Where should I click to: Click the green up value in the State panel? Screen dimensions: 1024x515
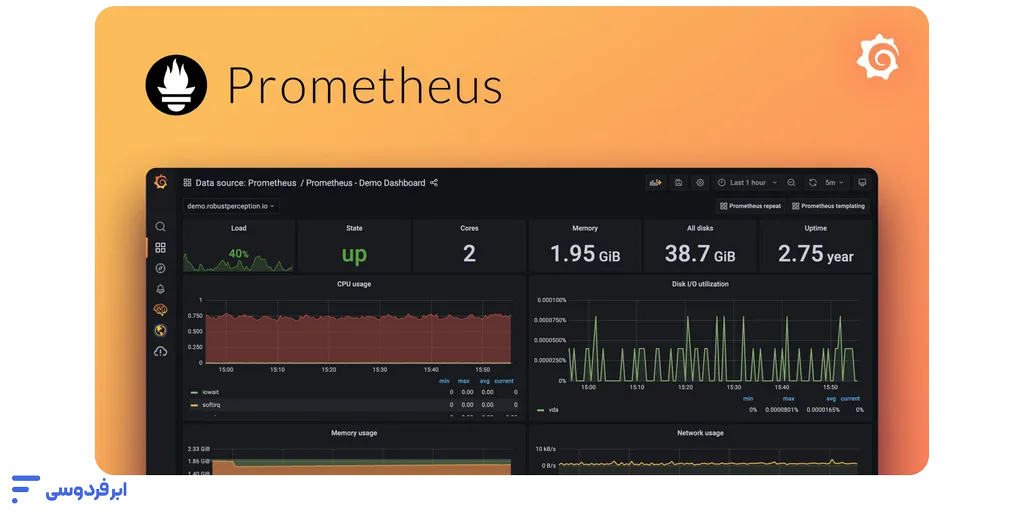tap(354, 254)
